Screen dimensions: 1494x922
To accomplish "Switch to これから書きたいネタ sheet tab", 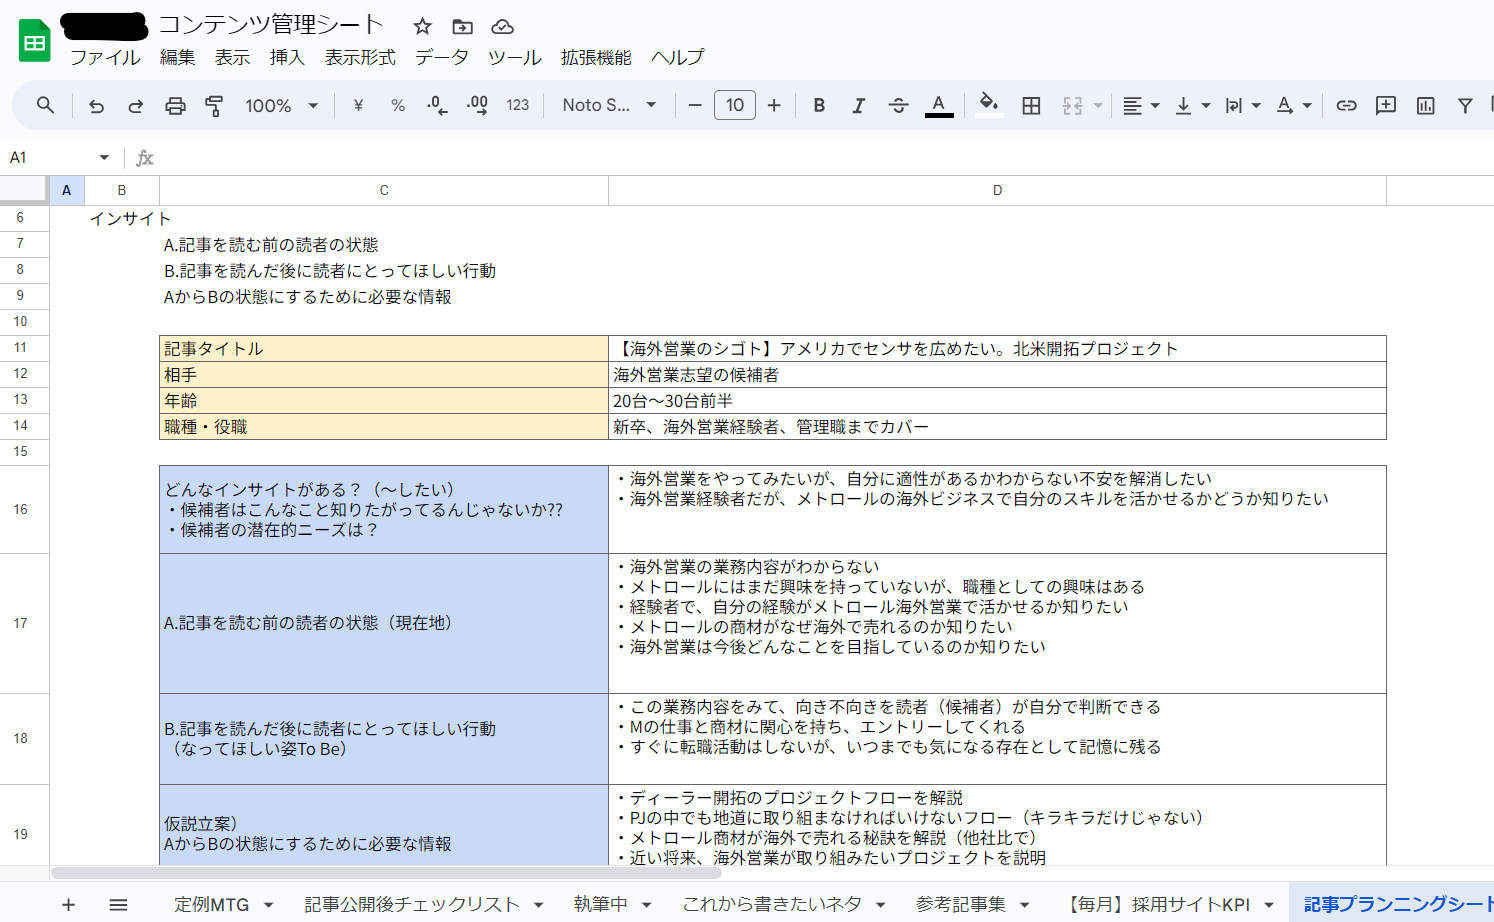I will click(772, 904).
